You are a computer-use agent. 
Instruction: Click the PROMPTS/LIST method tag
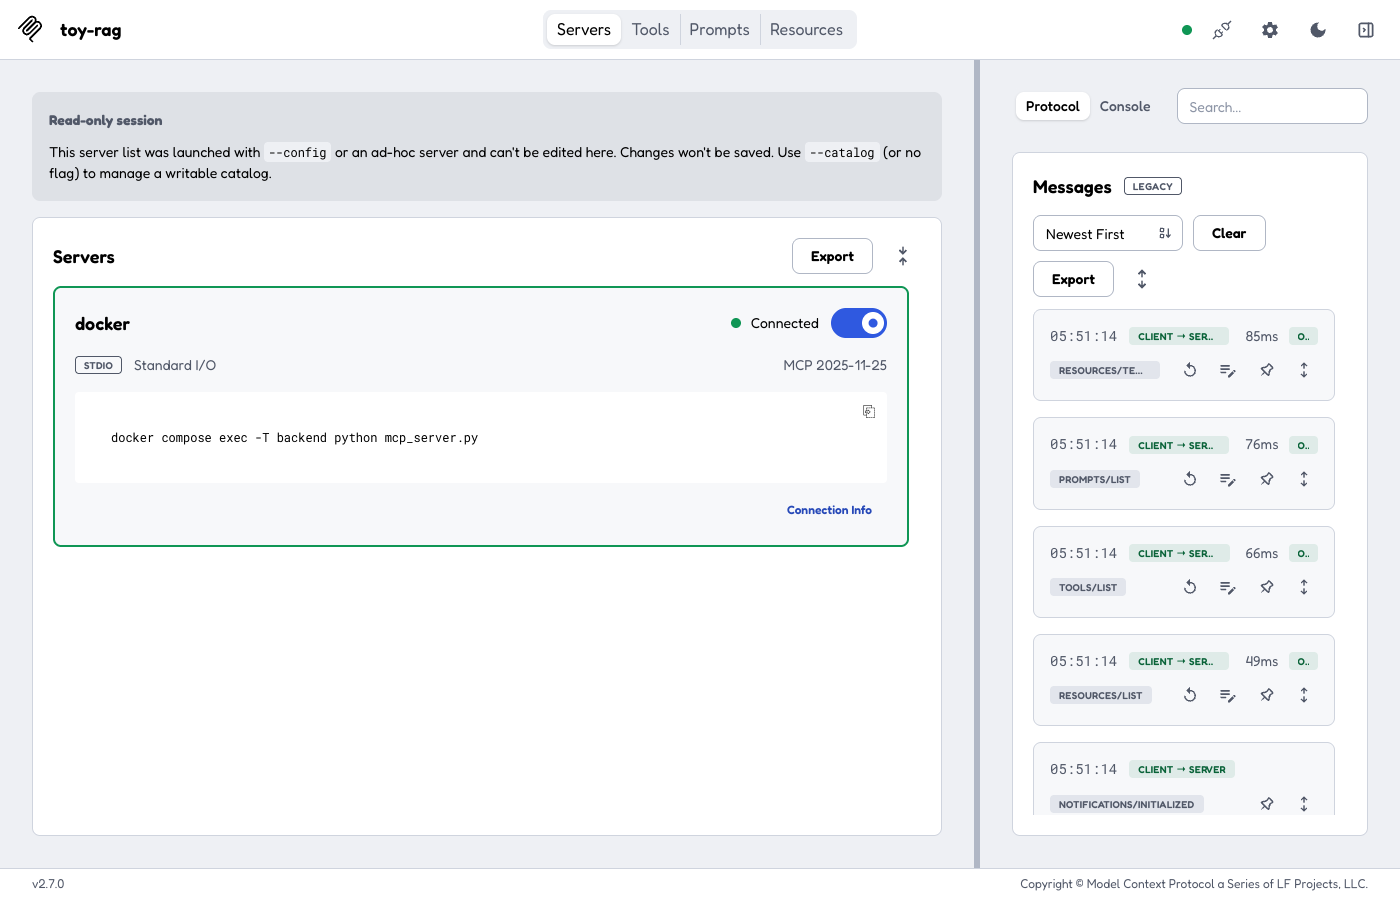[x=1095, y=479]
